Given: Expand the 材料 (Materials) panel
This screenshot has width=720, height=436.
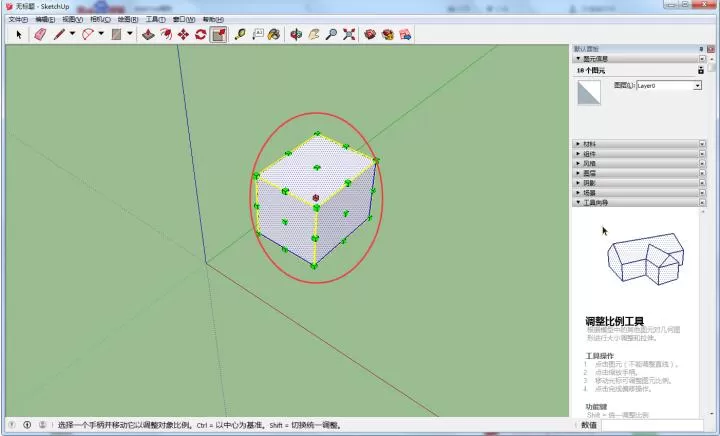Looking at the screenshot, I should click(638, 144).
